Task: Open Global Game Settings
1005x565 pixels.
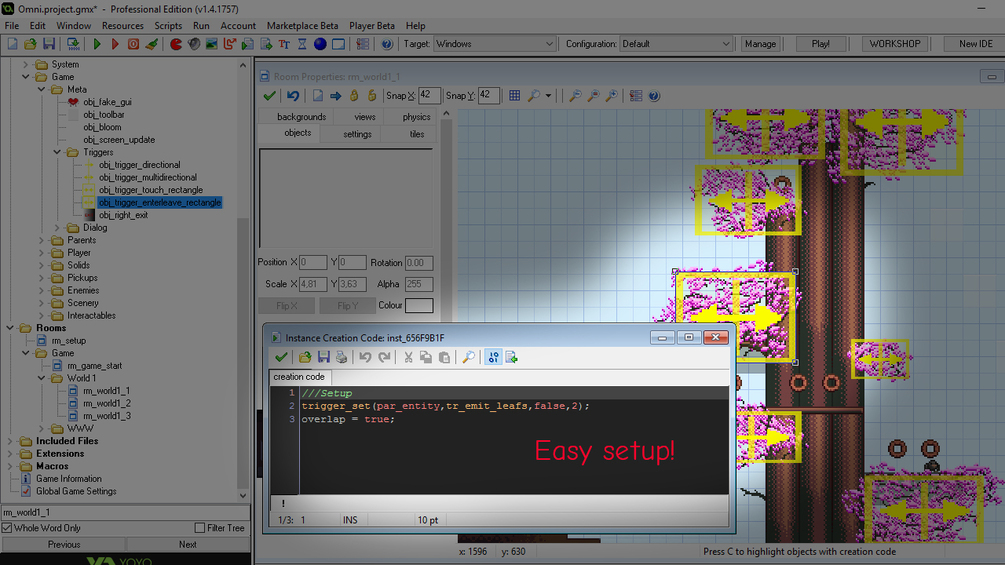Action: pyautogui.click(x=76, y=491)
